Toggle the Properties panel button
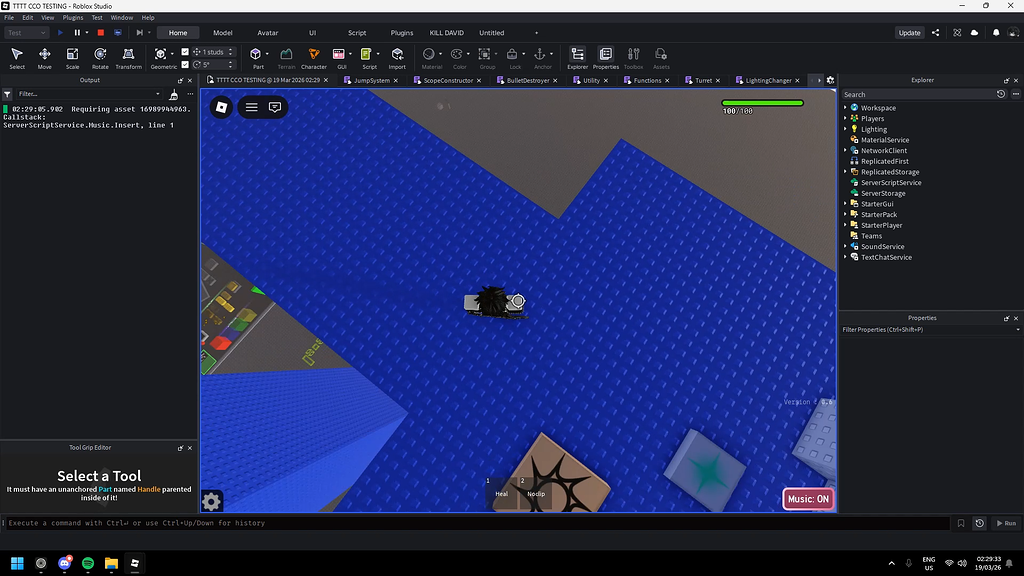This screenshot has height=576, width=1024. point(605,57)
